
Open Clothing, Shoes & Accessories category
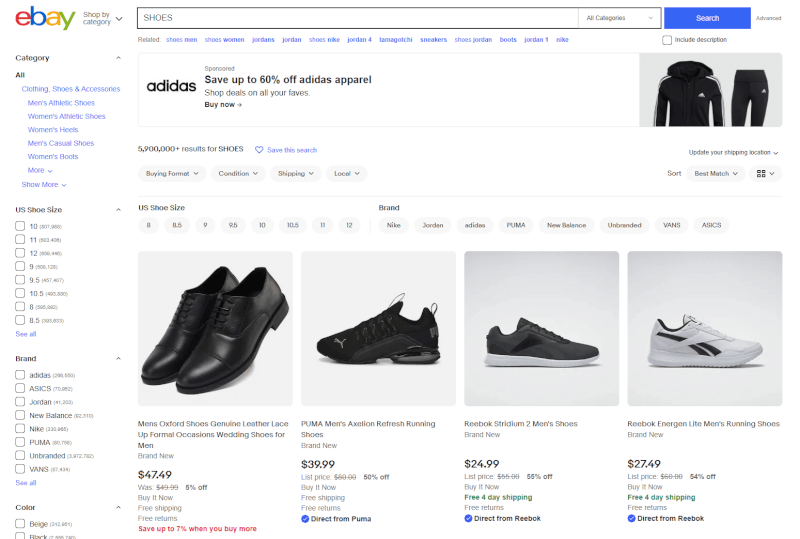tap(71, 89)
